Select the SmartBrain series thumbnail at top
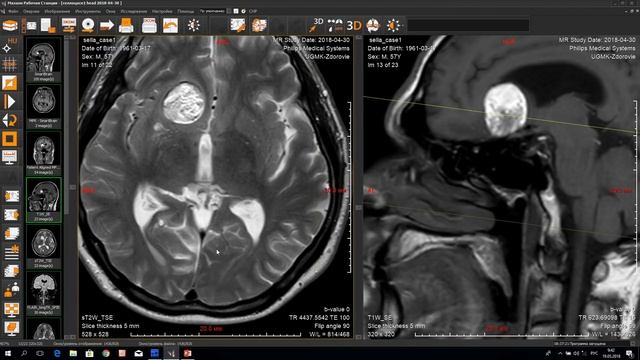The image size is (640, 360). [43, 59]
